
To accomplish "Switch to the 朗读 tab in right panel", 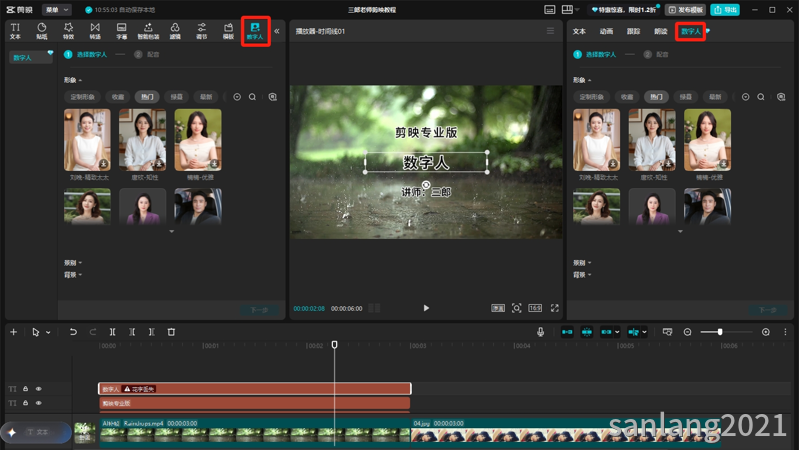I will click(x=661, y=31).
